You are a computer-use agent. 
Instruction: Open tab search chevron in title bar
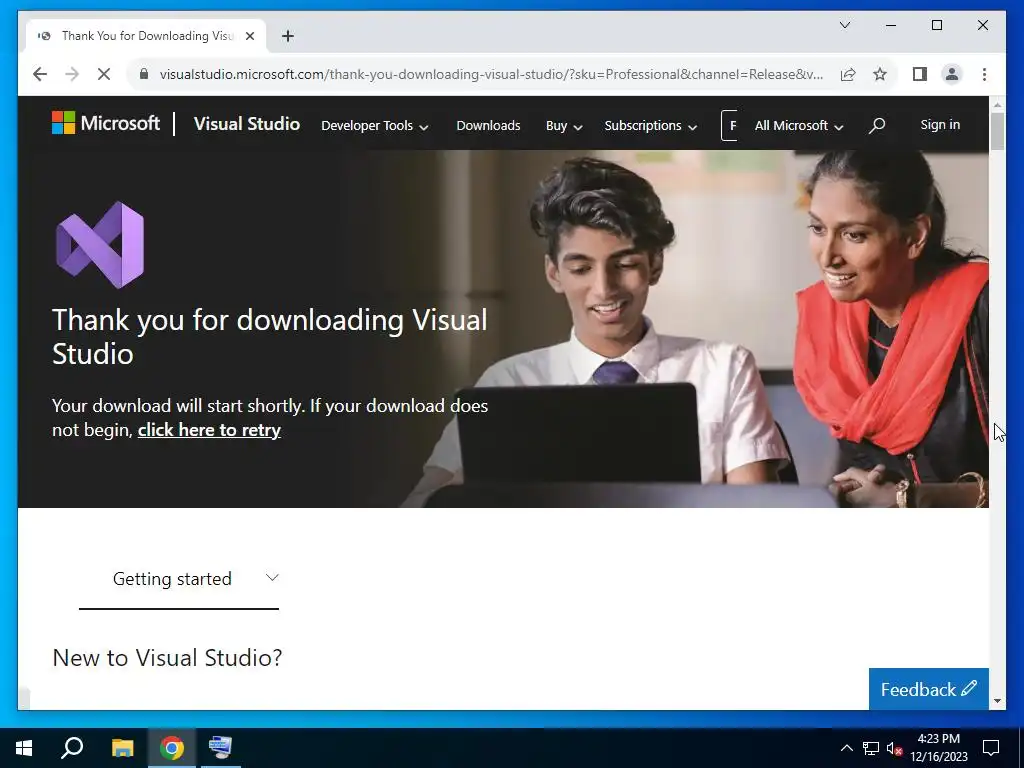844,25
